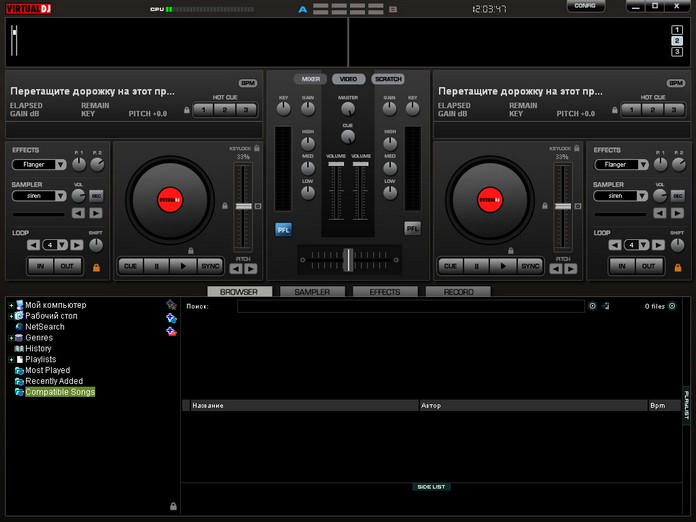The image size is (696, 522).
Task: Click the orange loop lock icon on left deck
Action: click(97, 267)
